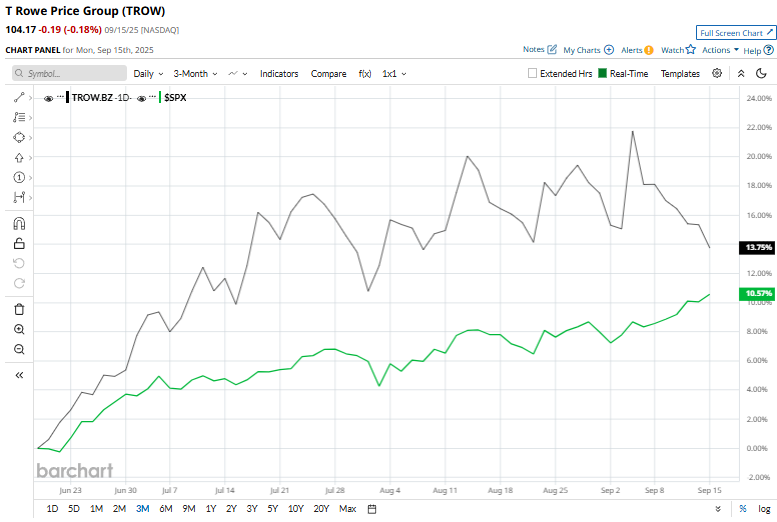Zoom in on the chart

click(x=19, y=329)
